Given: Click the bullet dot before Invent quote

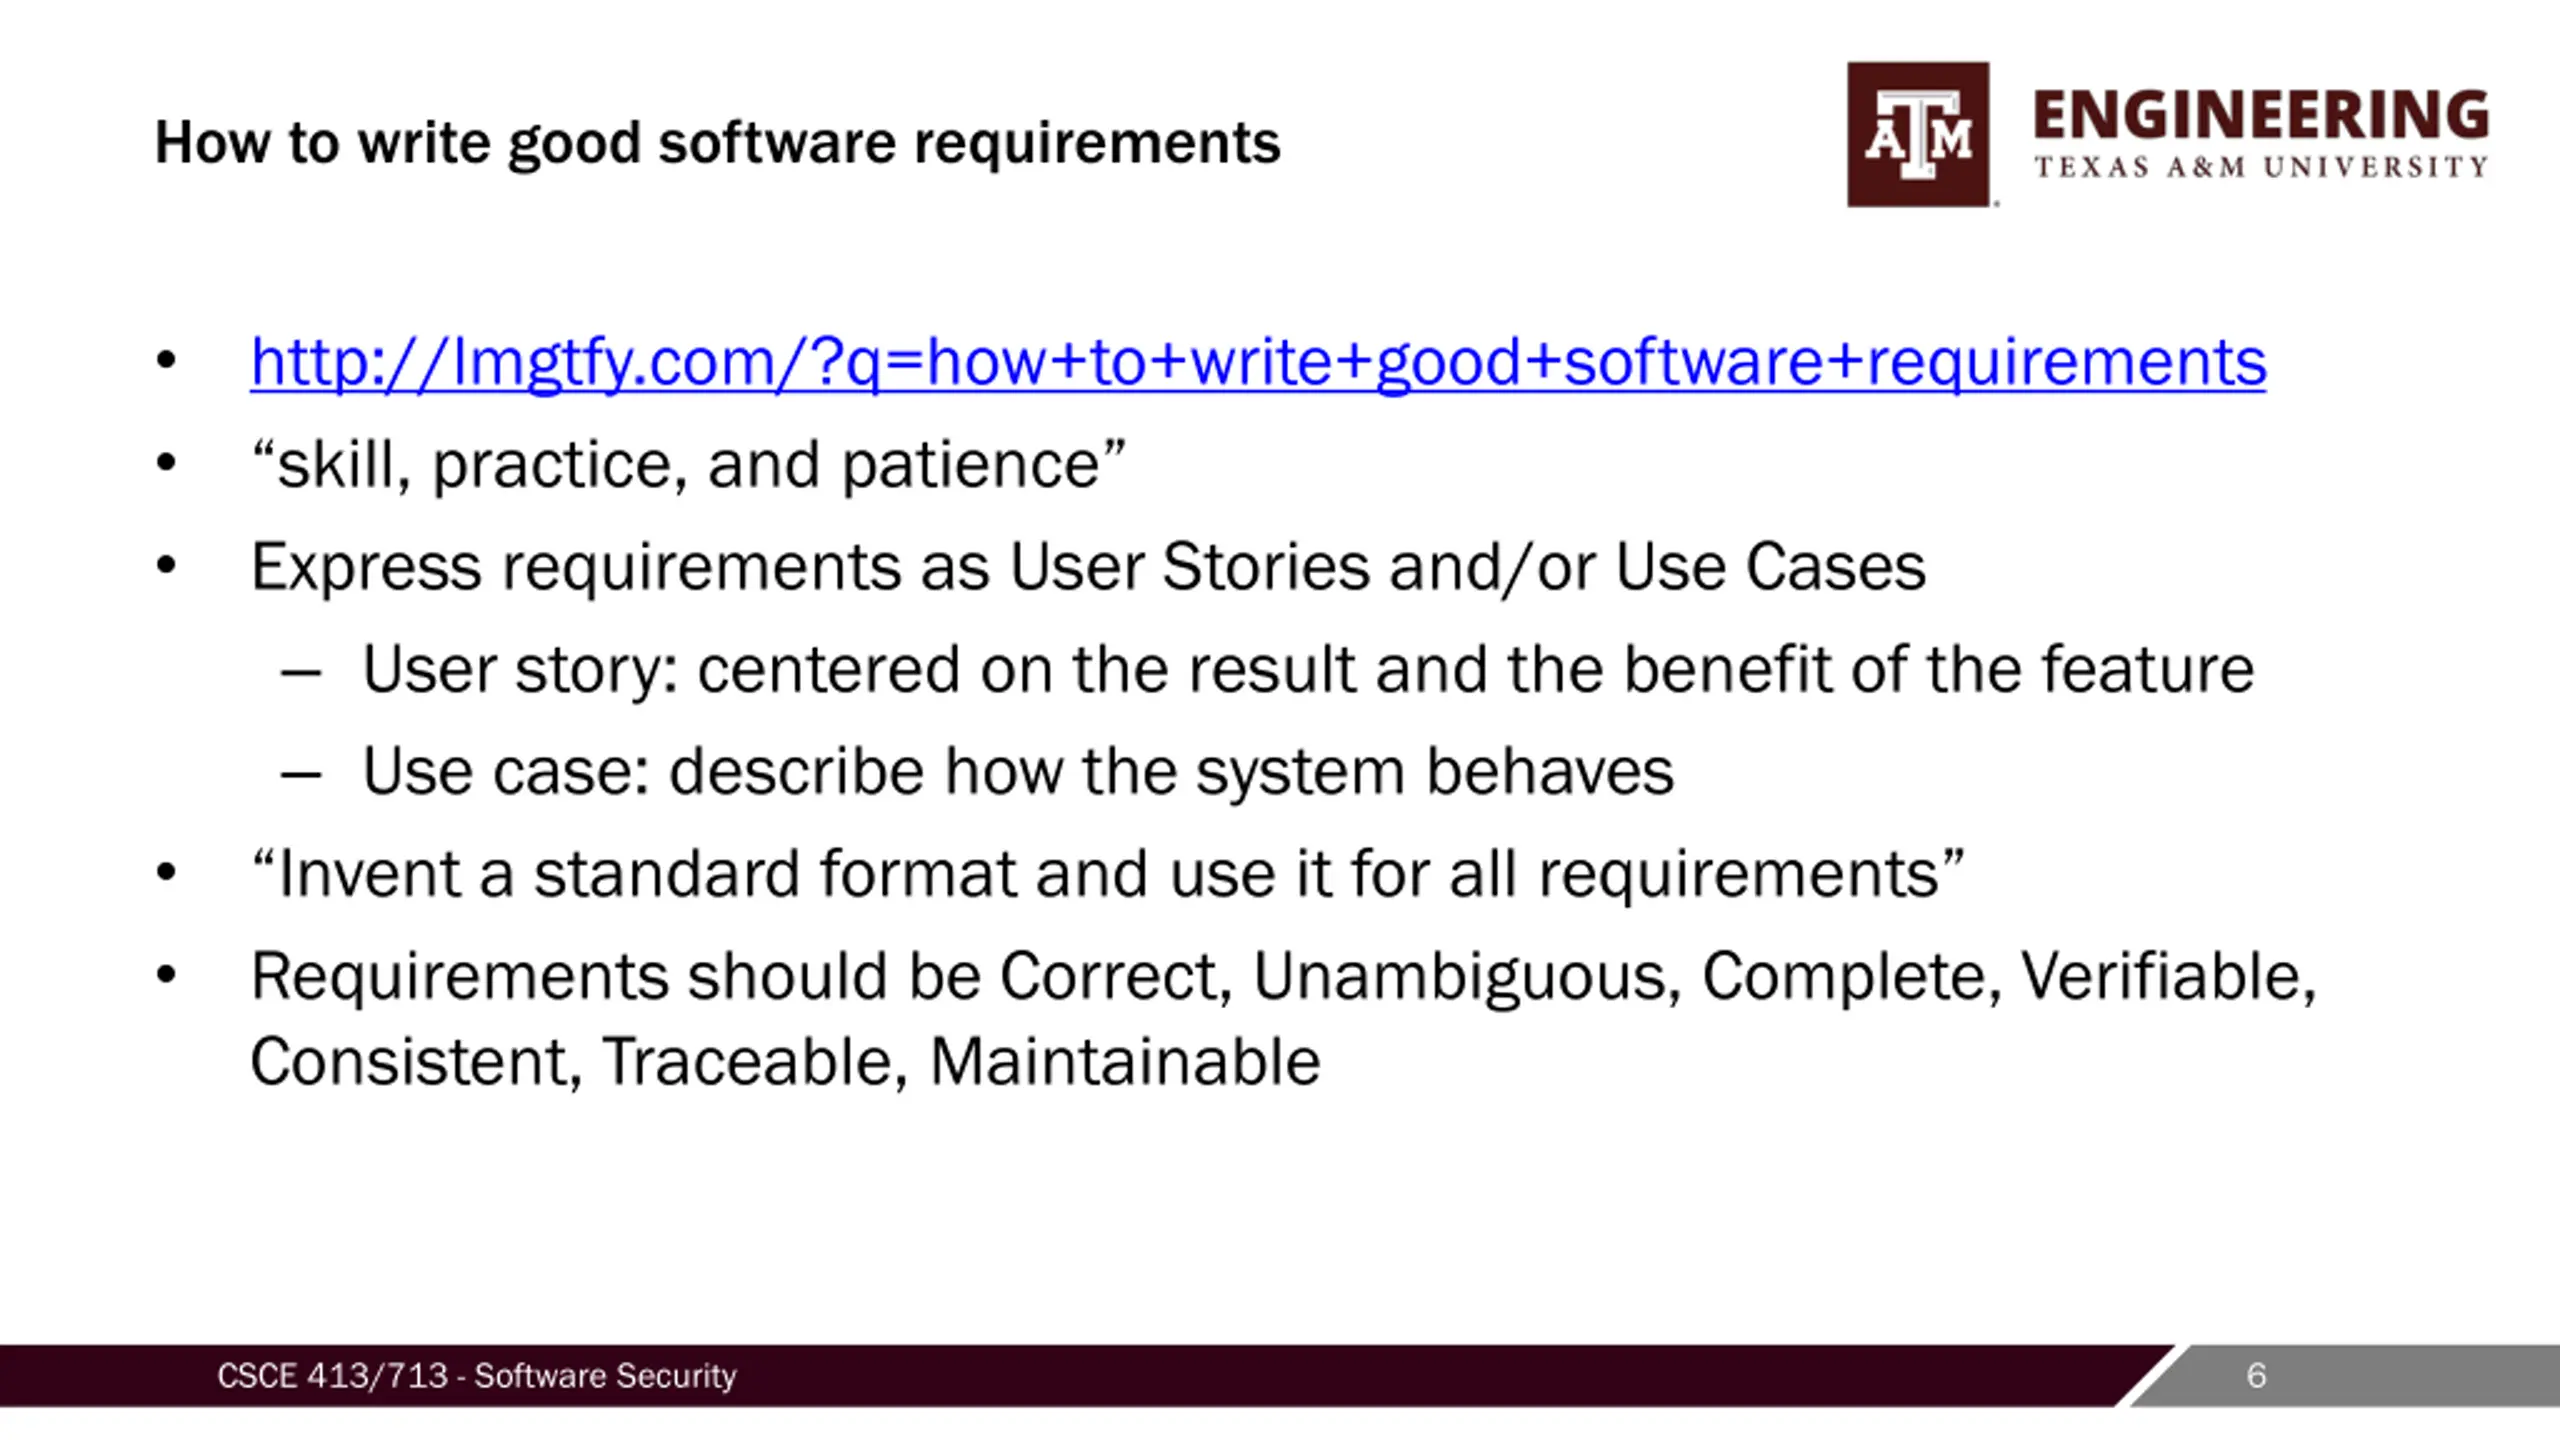Looking at the screenshot, I should [x=166, y=872].
